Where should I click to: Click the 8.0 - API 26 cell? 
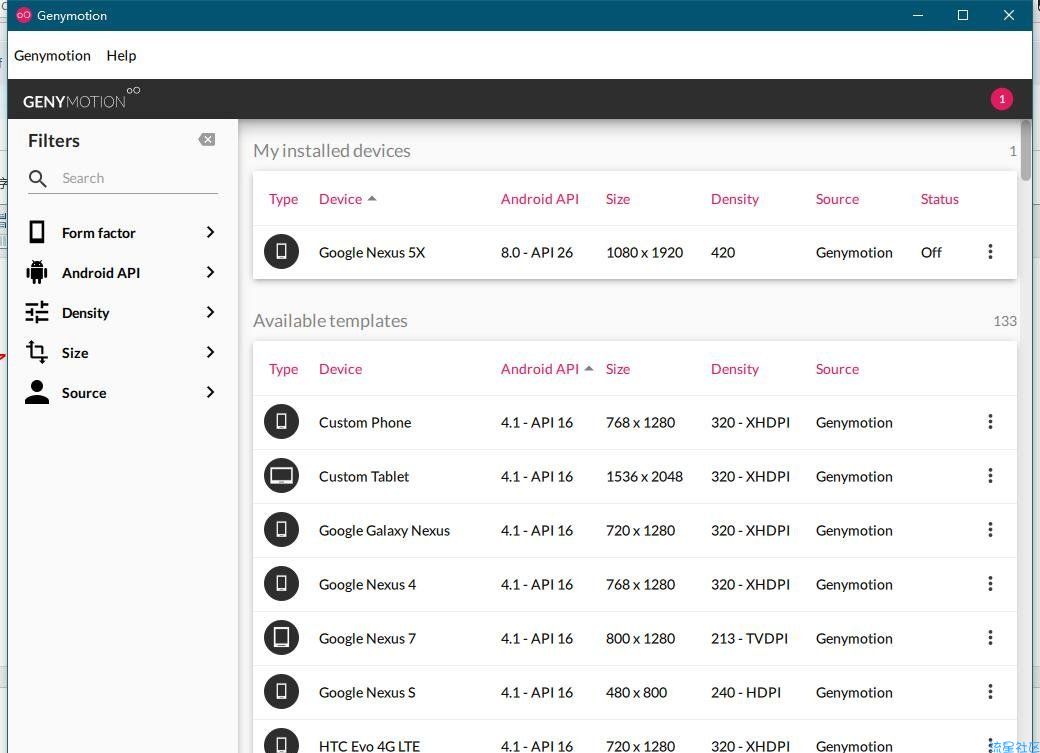click(537, 252)
